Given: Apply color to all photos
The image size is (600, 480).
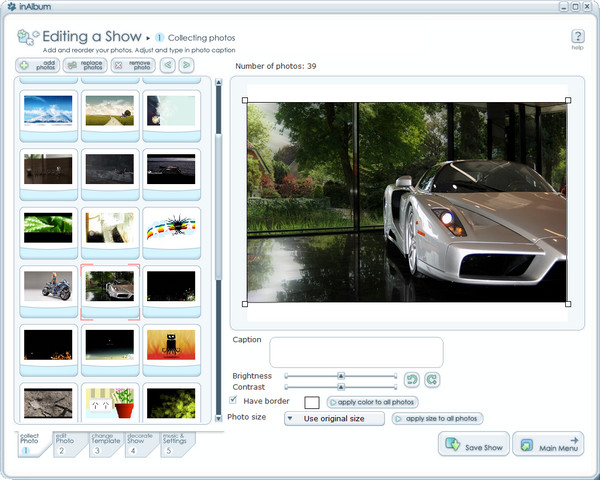Looking at the screenshot, I should [x=372, y=401].
